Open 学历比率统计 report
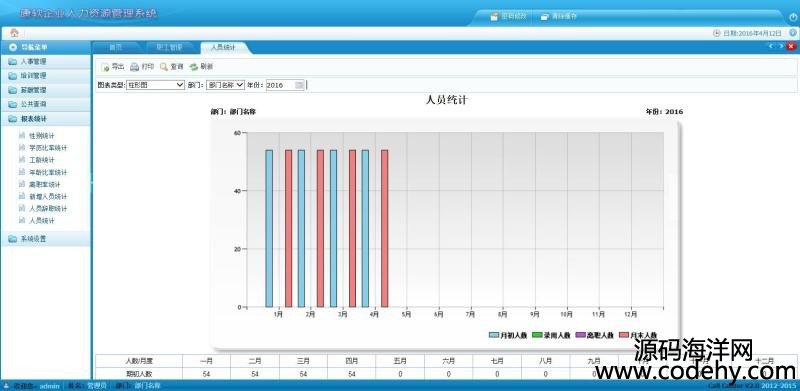800x391 pixels. [48, 148]
